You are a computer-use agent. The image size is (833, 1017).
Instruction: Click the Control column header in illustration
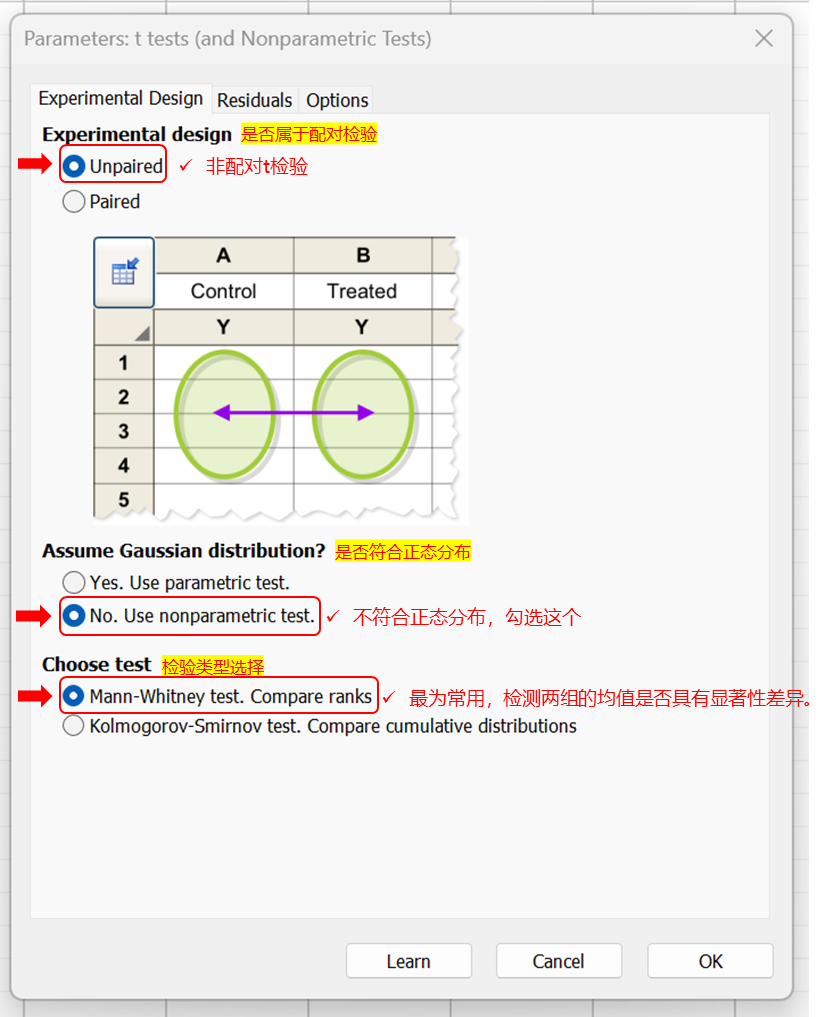(x=224, y=291)
